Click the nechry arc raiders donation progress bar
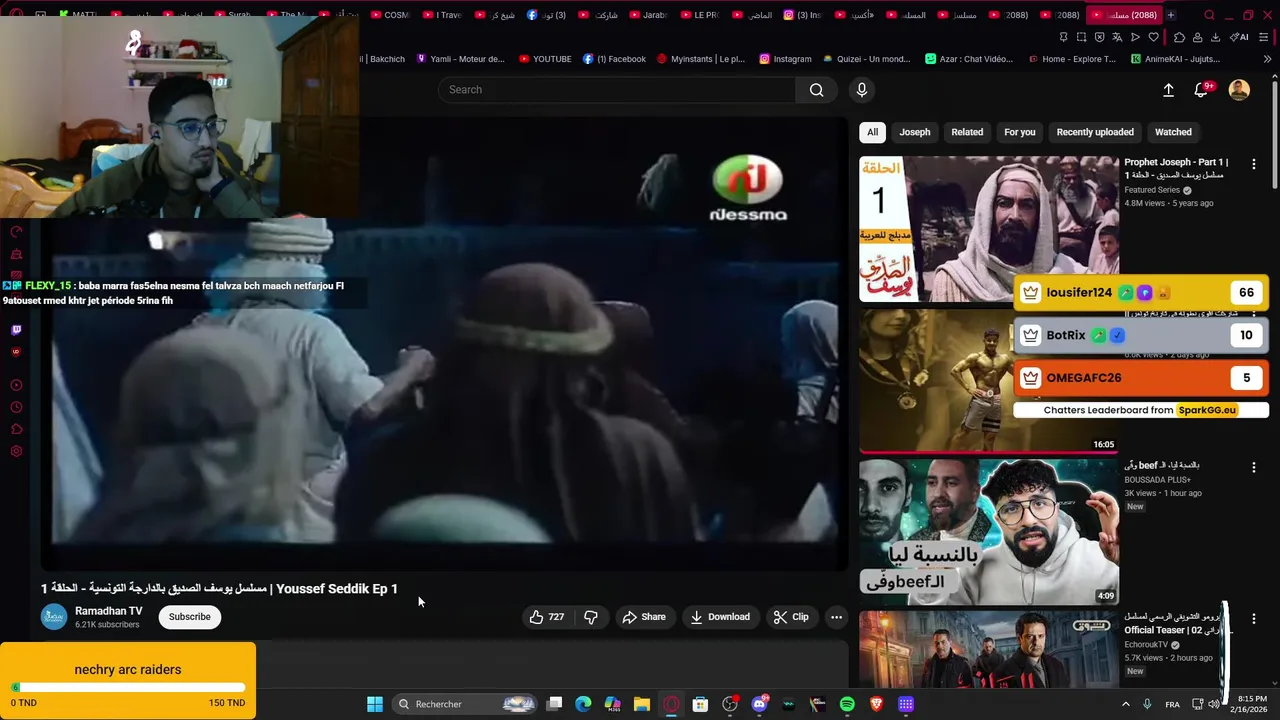Screen dimensions: 1280x720 pyautogui.click(x=128, y=687)
